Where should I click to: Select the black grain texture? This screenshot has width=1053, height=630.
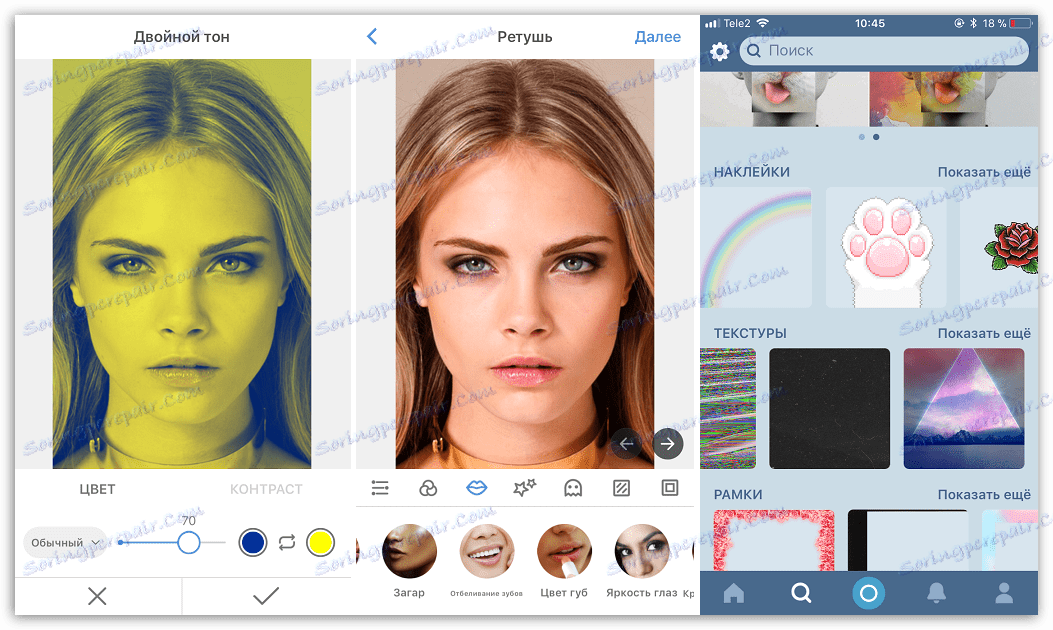click(829, 408)
